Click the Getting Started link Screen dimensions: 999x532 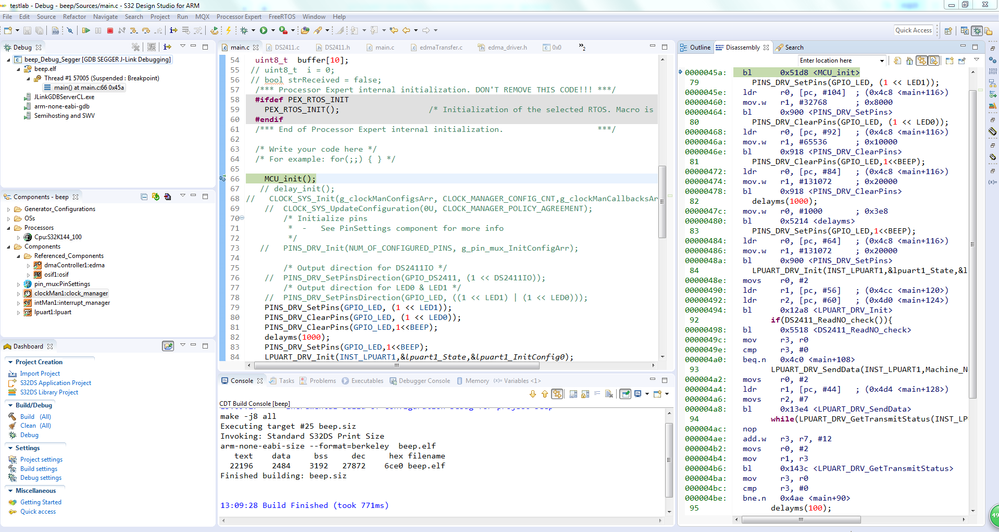pyautogui.click(x=41, y=502)
